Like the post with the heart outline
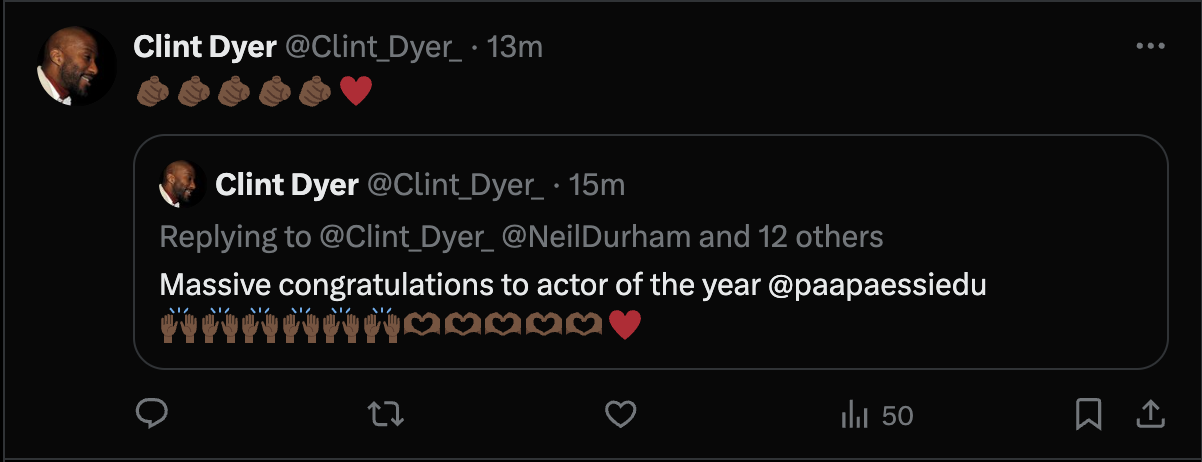The width and height of the screenshot is (1202, 462). 621,413
